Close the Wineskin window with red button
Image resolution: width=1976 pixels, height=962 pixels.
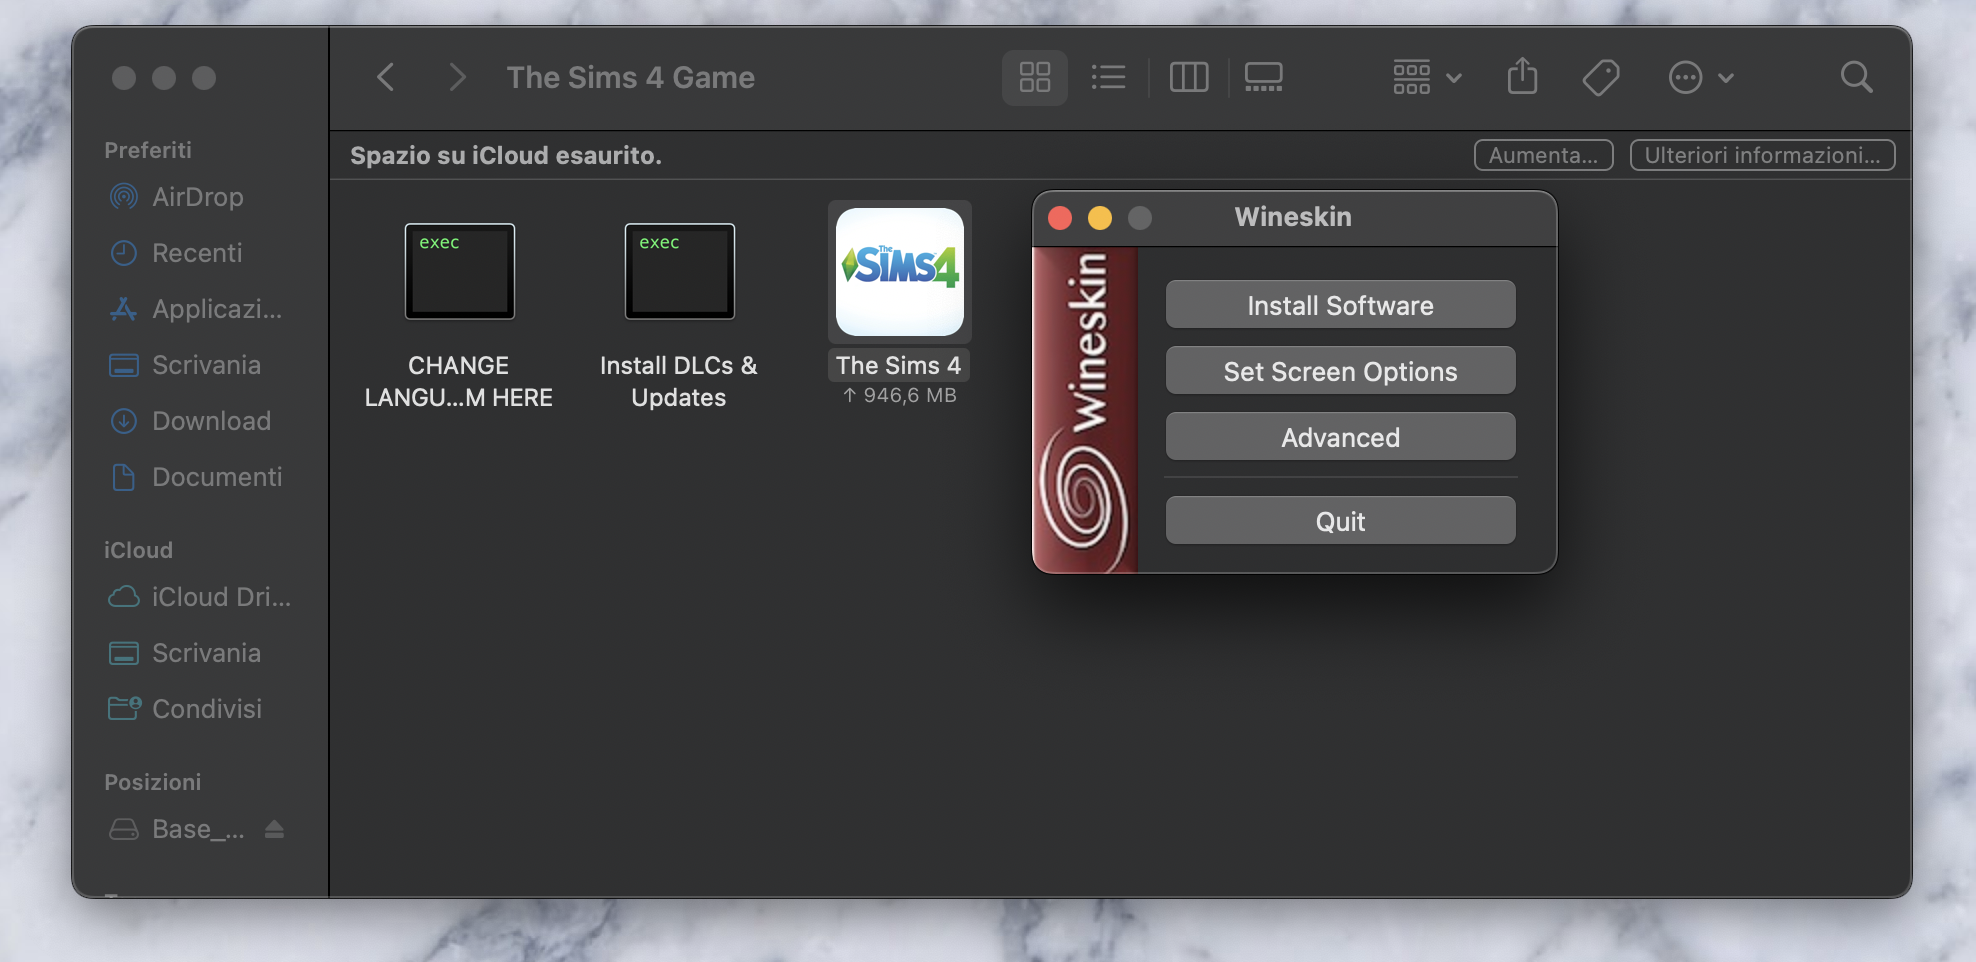(x=1060, y=217)
